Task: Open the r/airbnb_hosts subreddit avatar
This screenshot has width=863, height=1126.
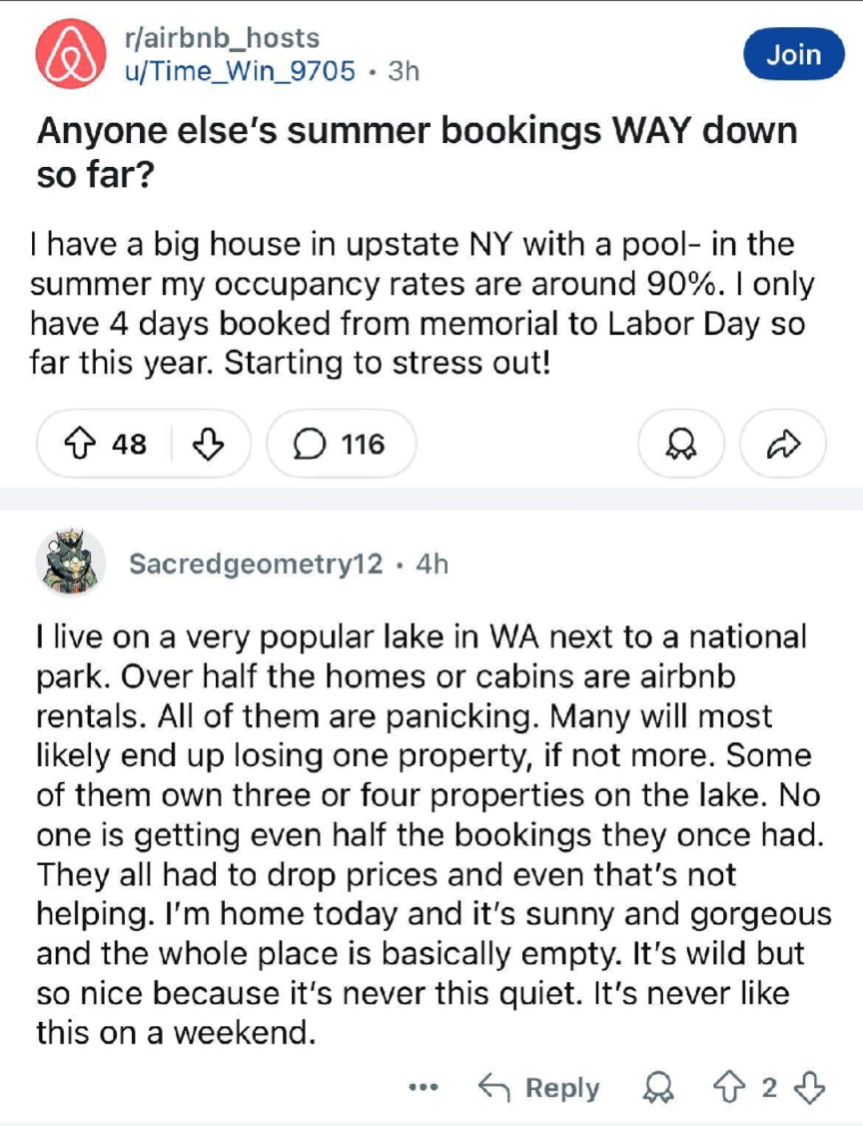Action: (x=67, y=54)
